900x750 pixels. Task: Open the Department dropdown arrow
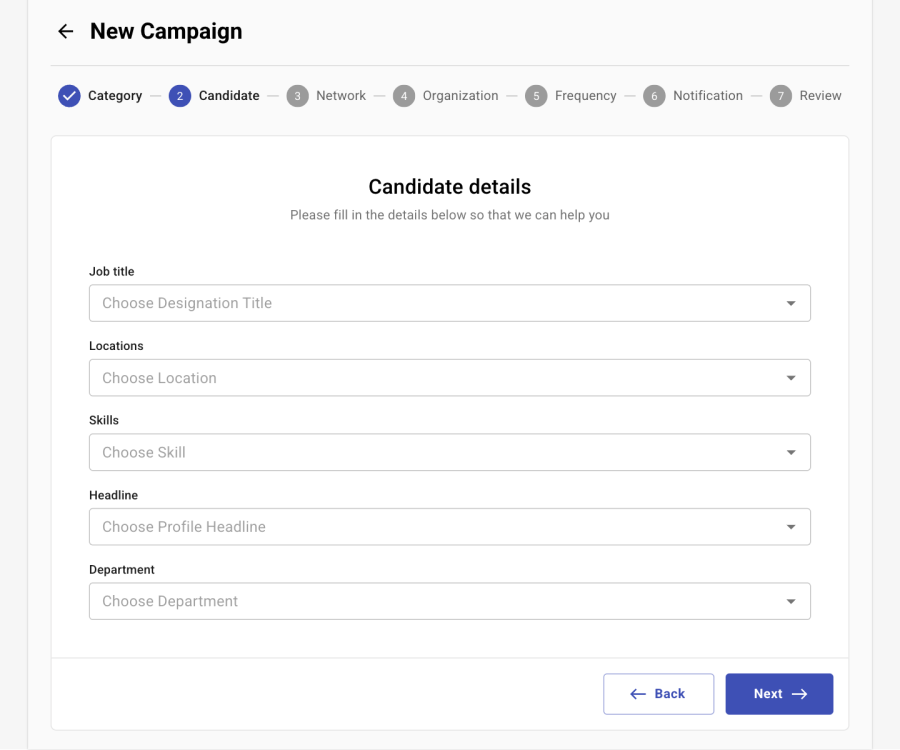[x=790, y=601]
